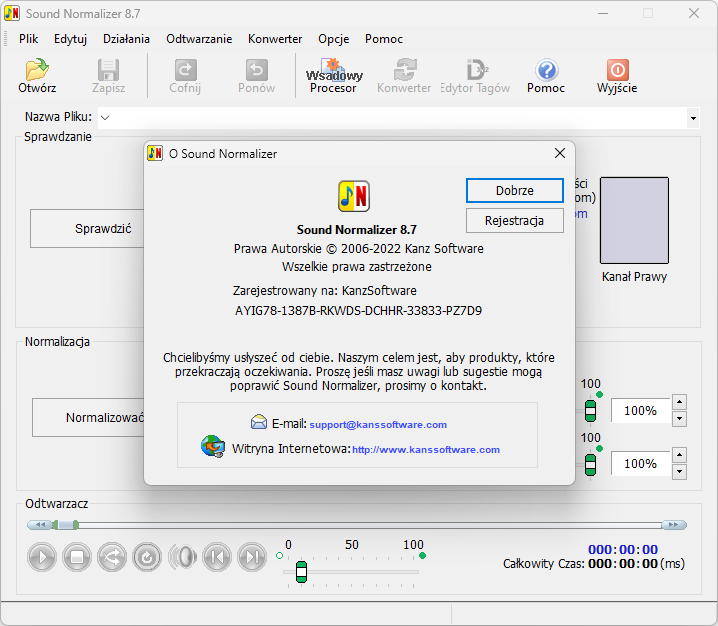Click the blue 000:00:00 position counter
Viewport: 718px width, 626px height.
click(623, 549)
